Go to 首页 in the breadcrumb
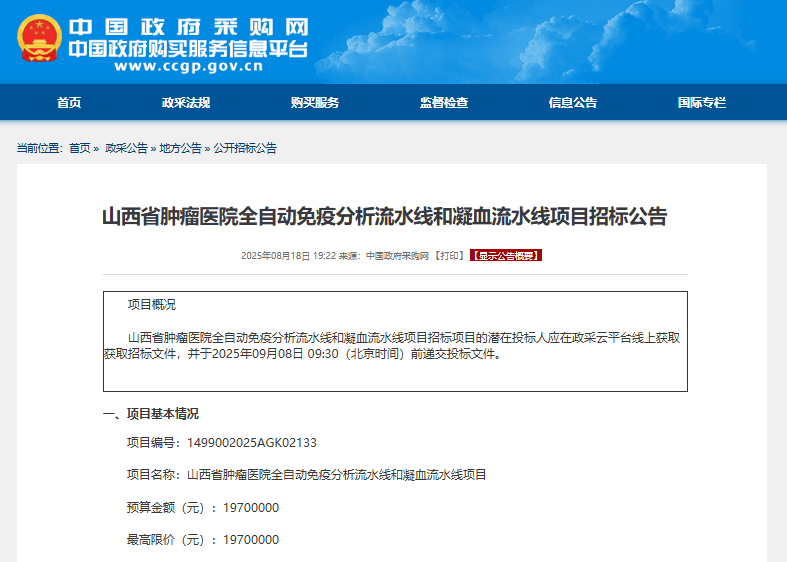 79,148
